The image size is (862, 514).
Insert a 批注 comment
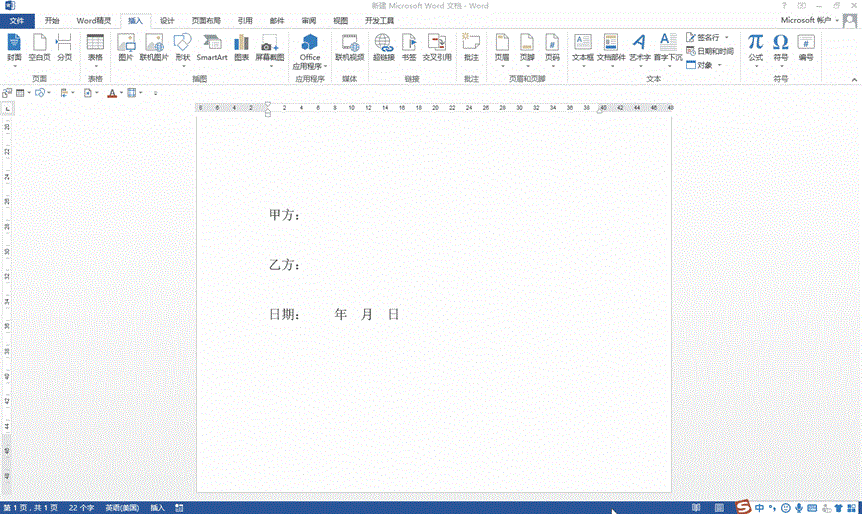coord(472,47)
